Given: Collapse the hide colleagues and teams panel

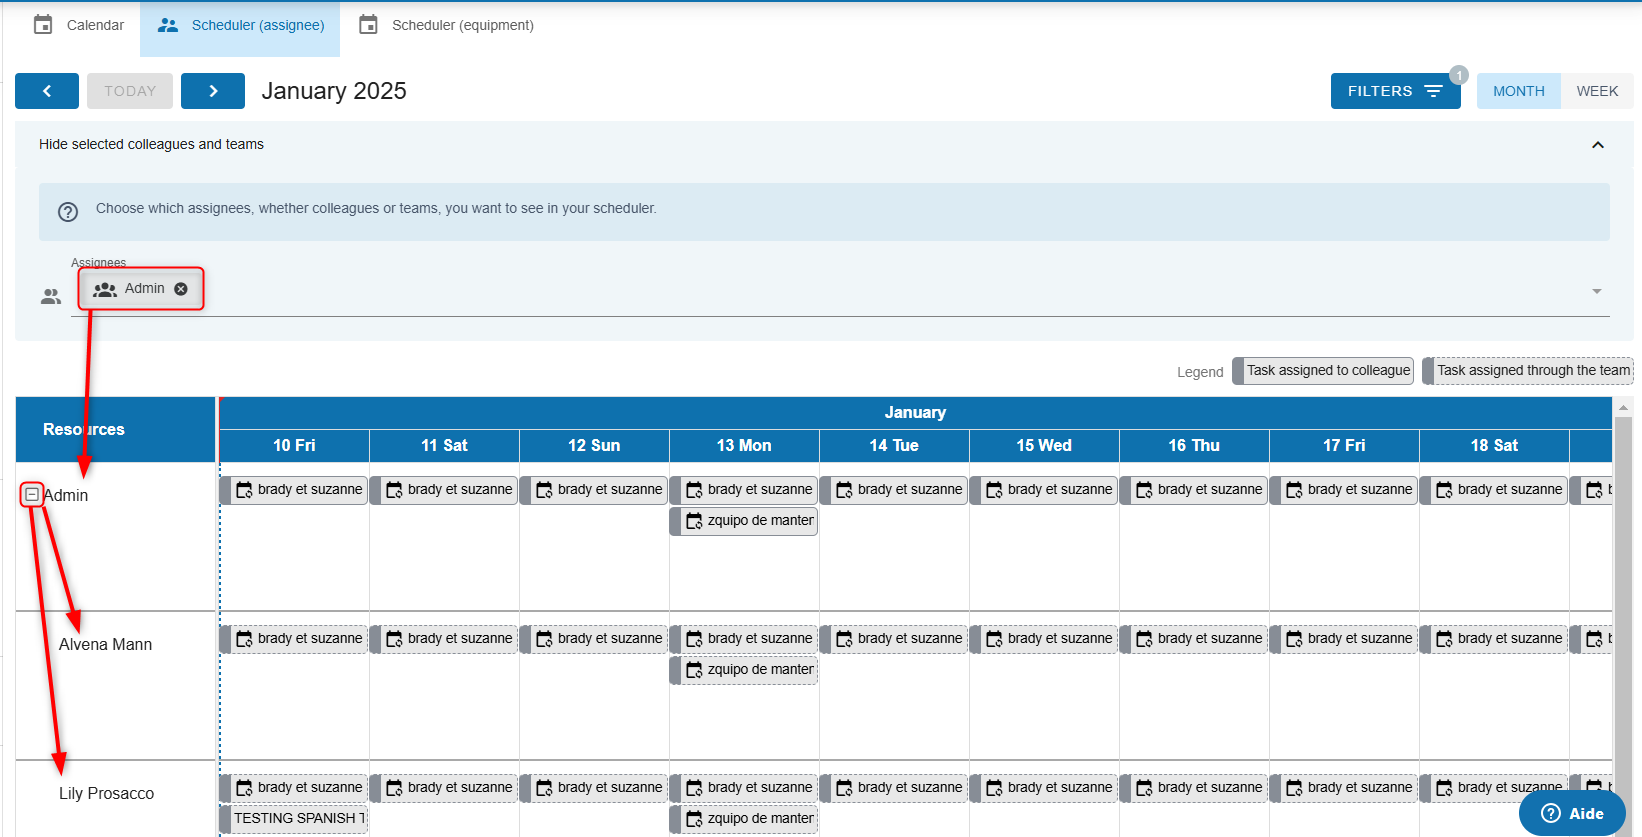Looking at the screenshot, I should pos(1597,145).
